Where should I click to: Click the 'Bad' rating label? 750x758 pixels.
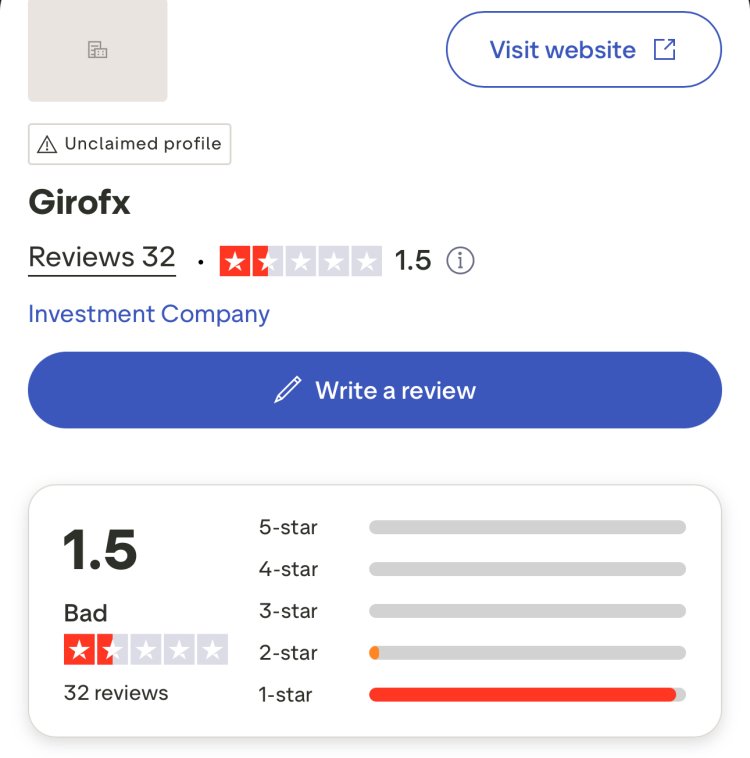pos(86,613)
